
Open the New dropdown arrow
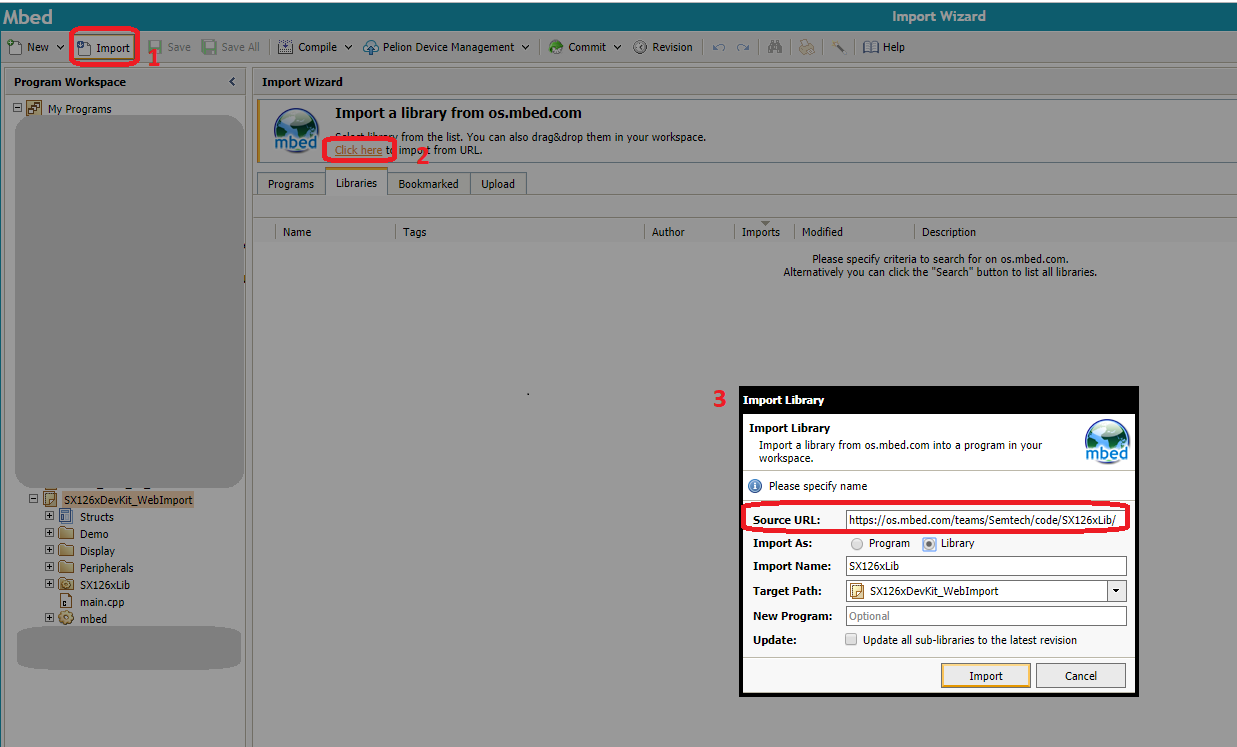[60, 47]
